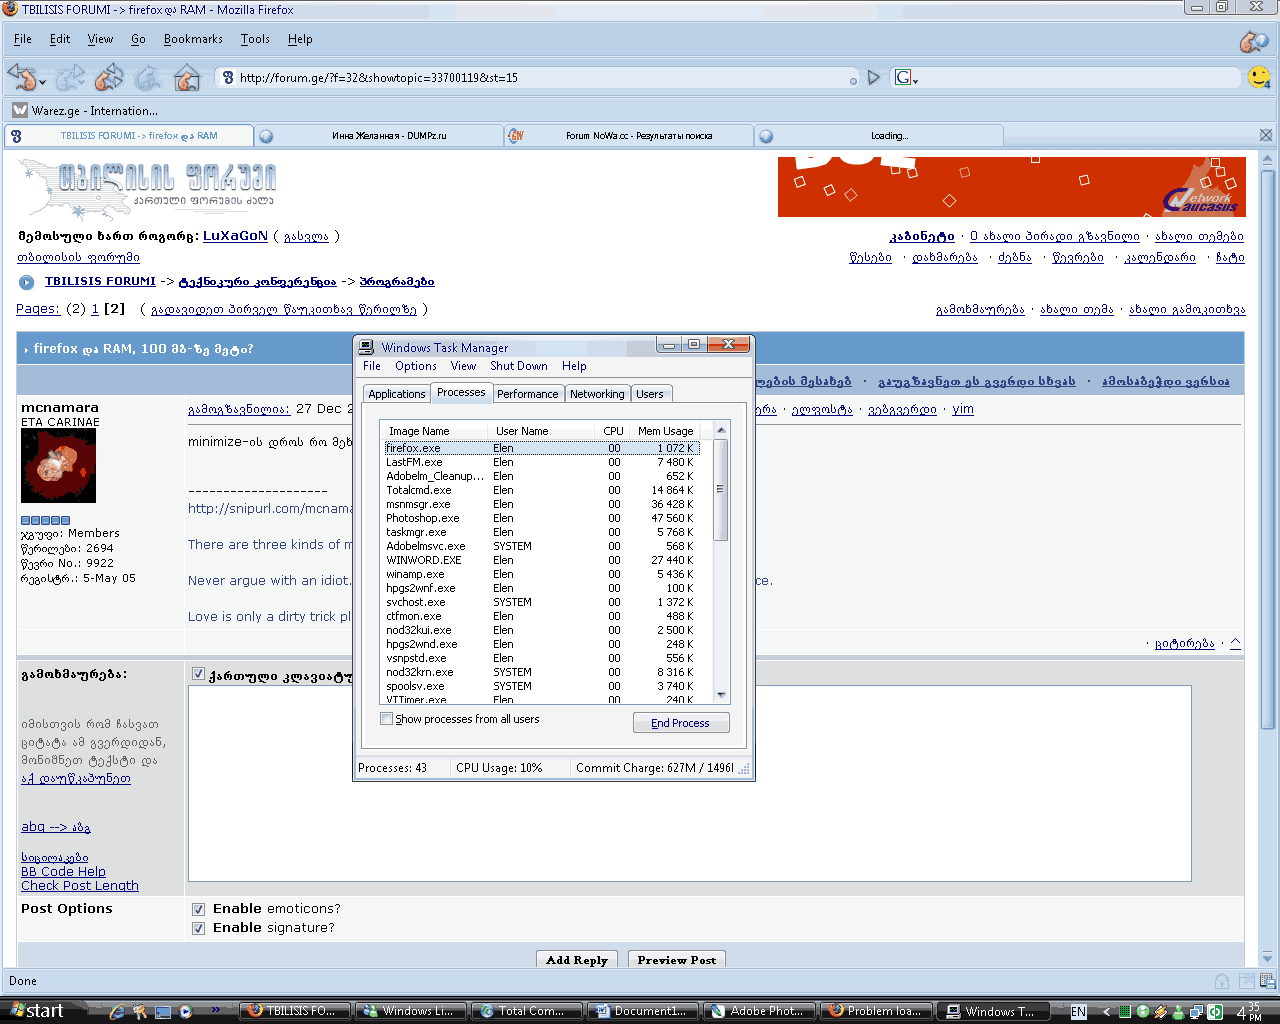The image size is (1280, 1024).
Task: Open the Google search engine dropdown
Action: 906,78
